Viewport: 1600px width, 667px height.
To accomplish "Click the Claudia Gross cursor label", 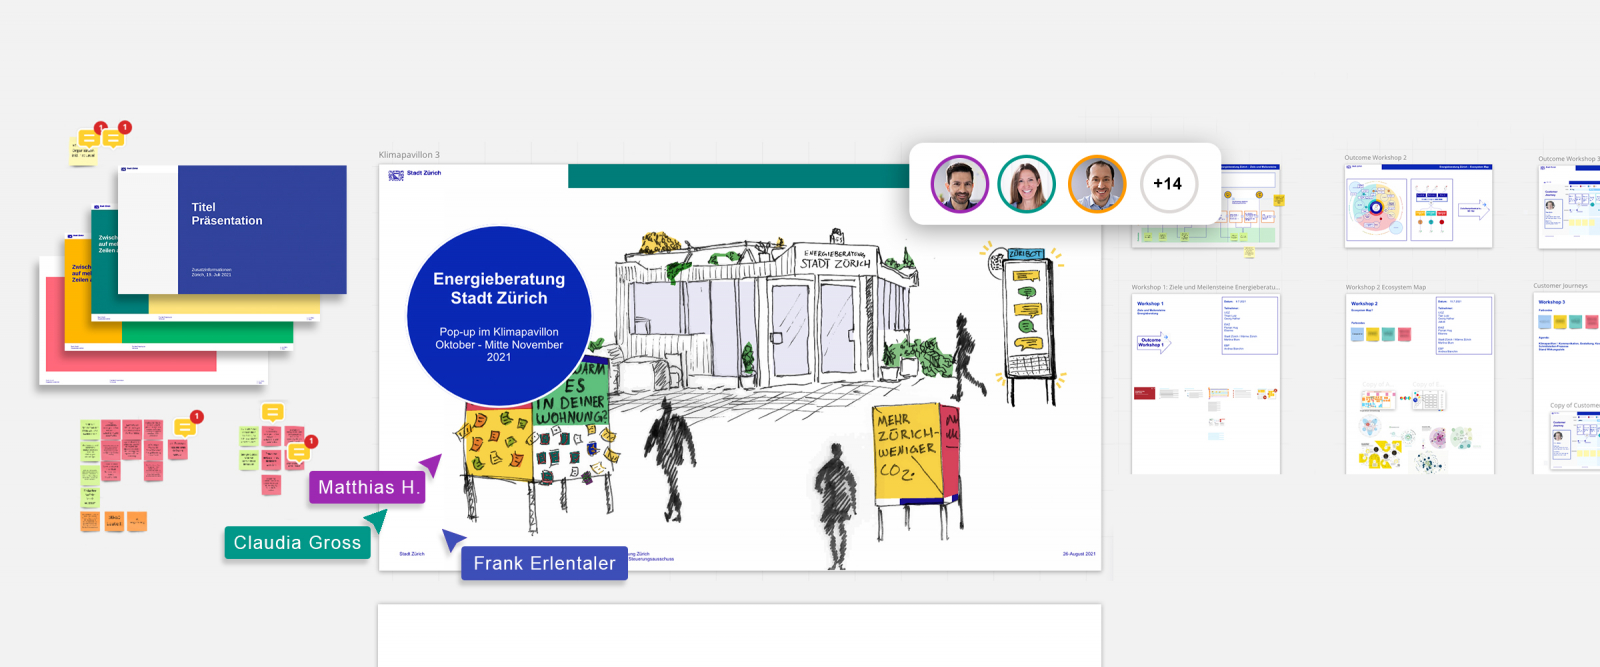I will pos(297,543).
